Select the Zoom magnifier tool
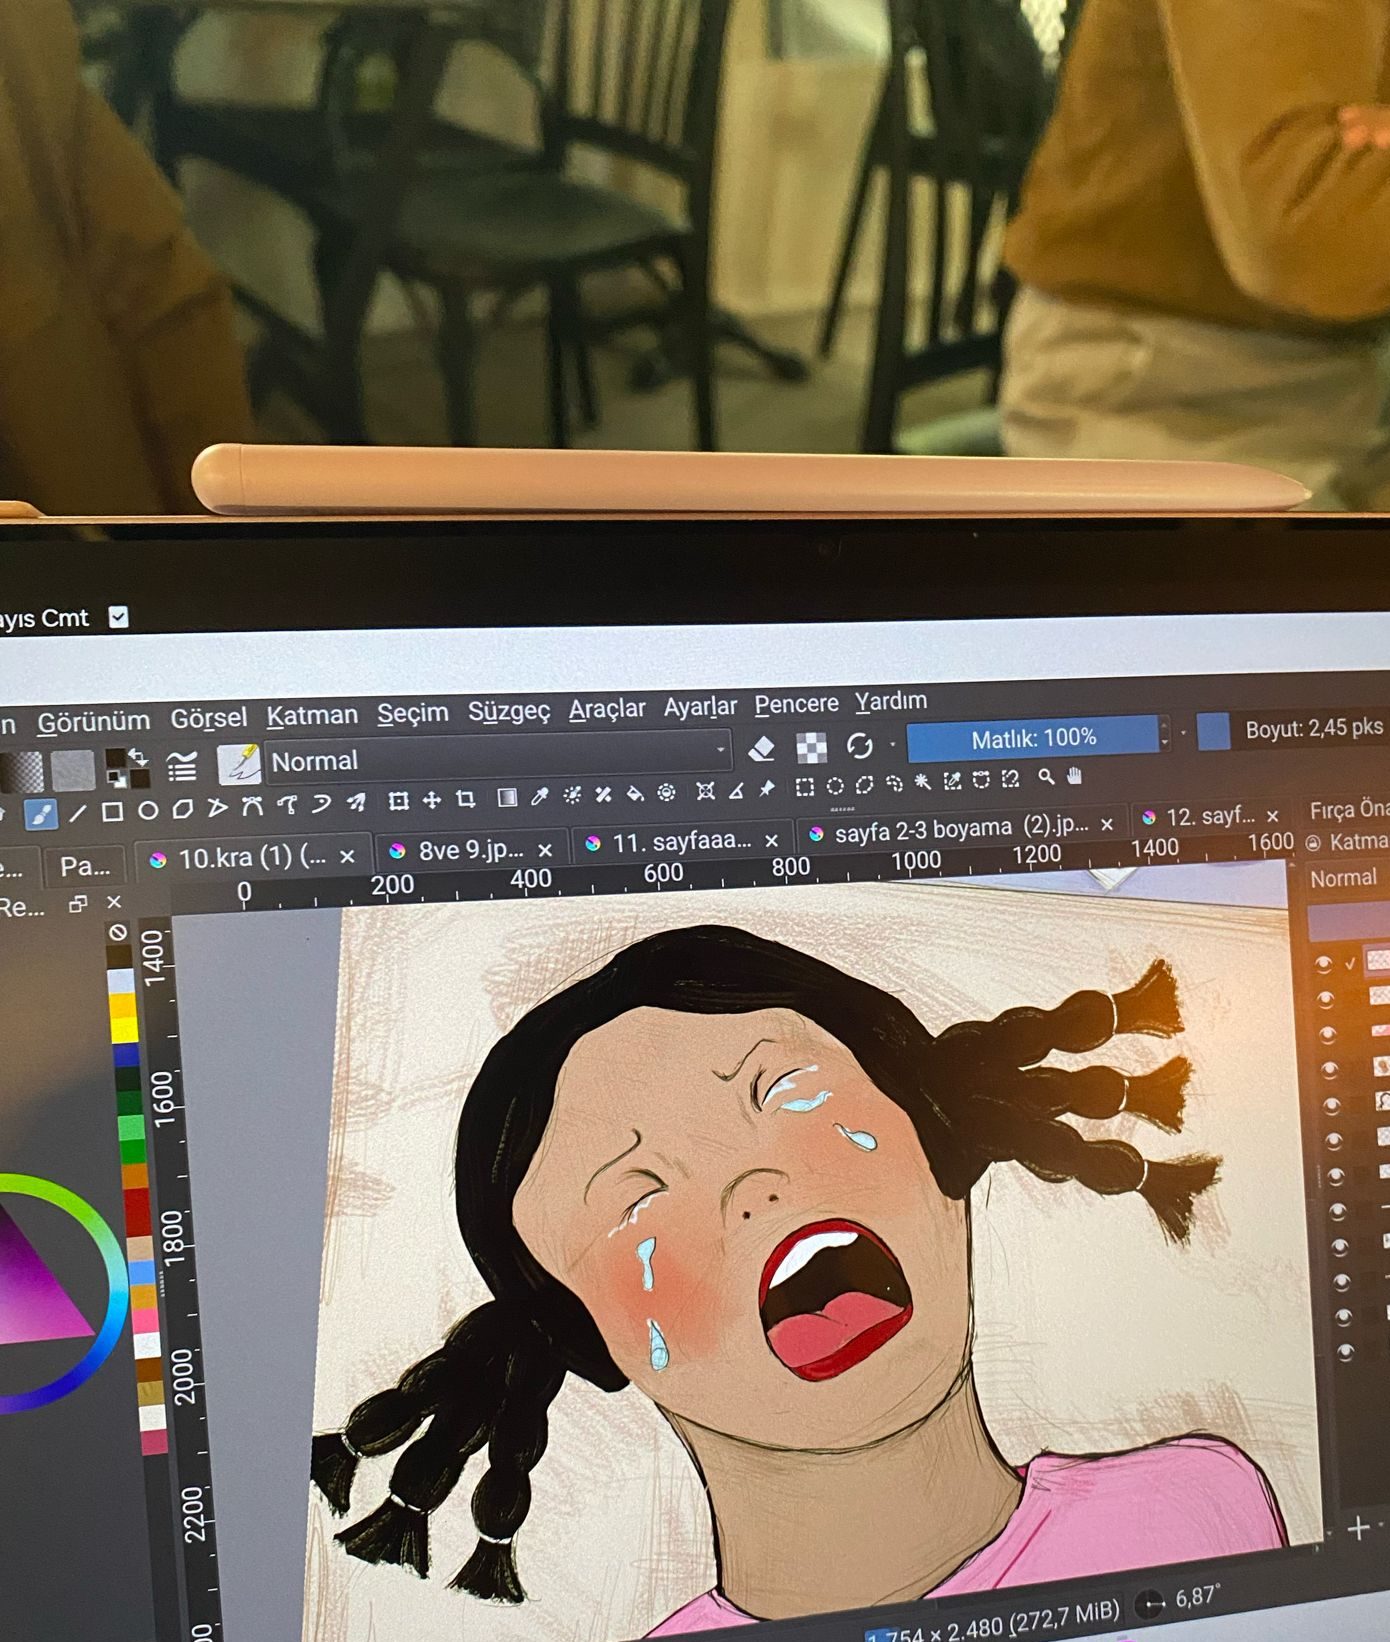This screenshot has height=1642, width=1390. tap(1046, 777)
